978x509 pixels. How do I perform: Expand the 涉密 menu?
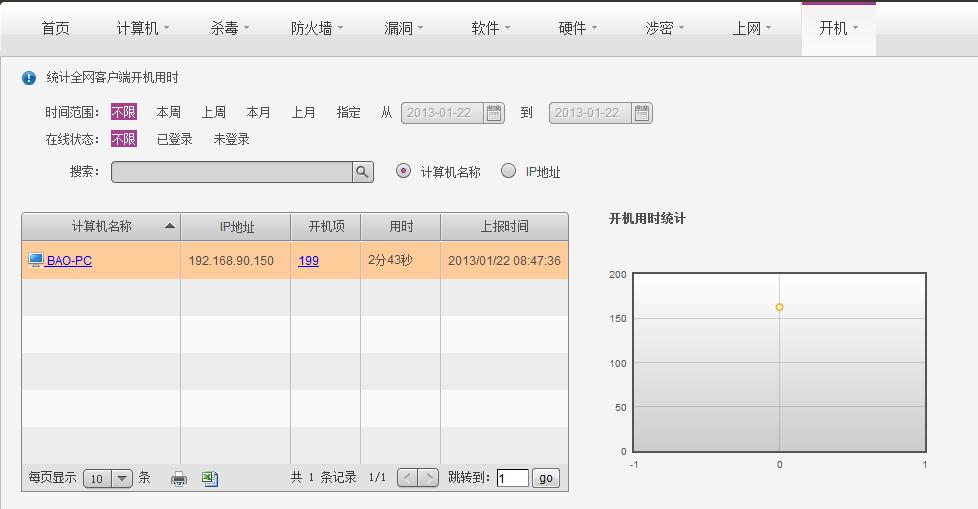[665, 28]
